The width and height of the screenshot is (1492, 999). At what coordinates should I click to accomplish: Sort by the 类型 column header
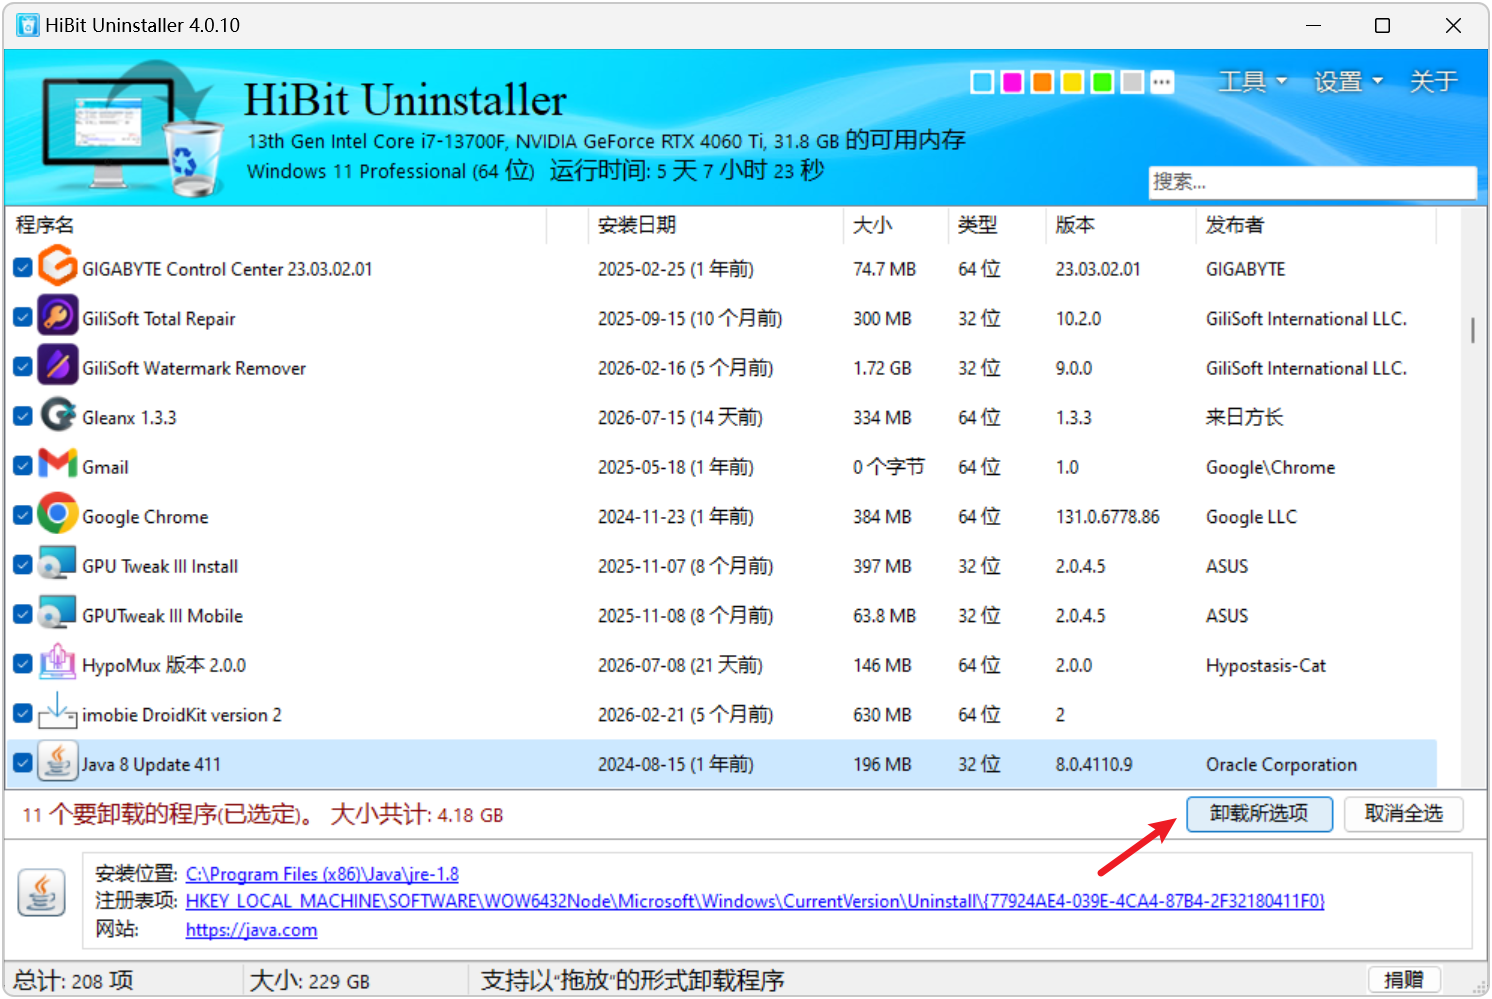tap(997, 225)
